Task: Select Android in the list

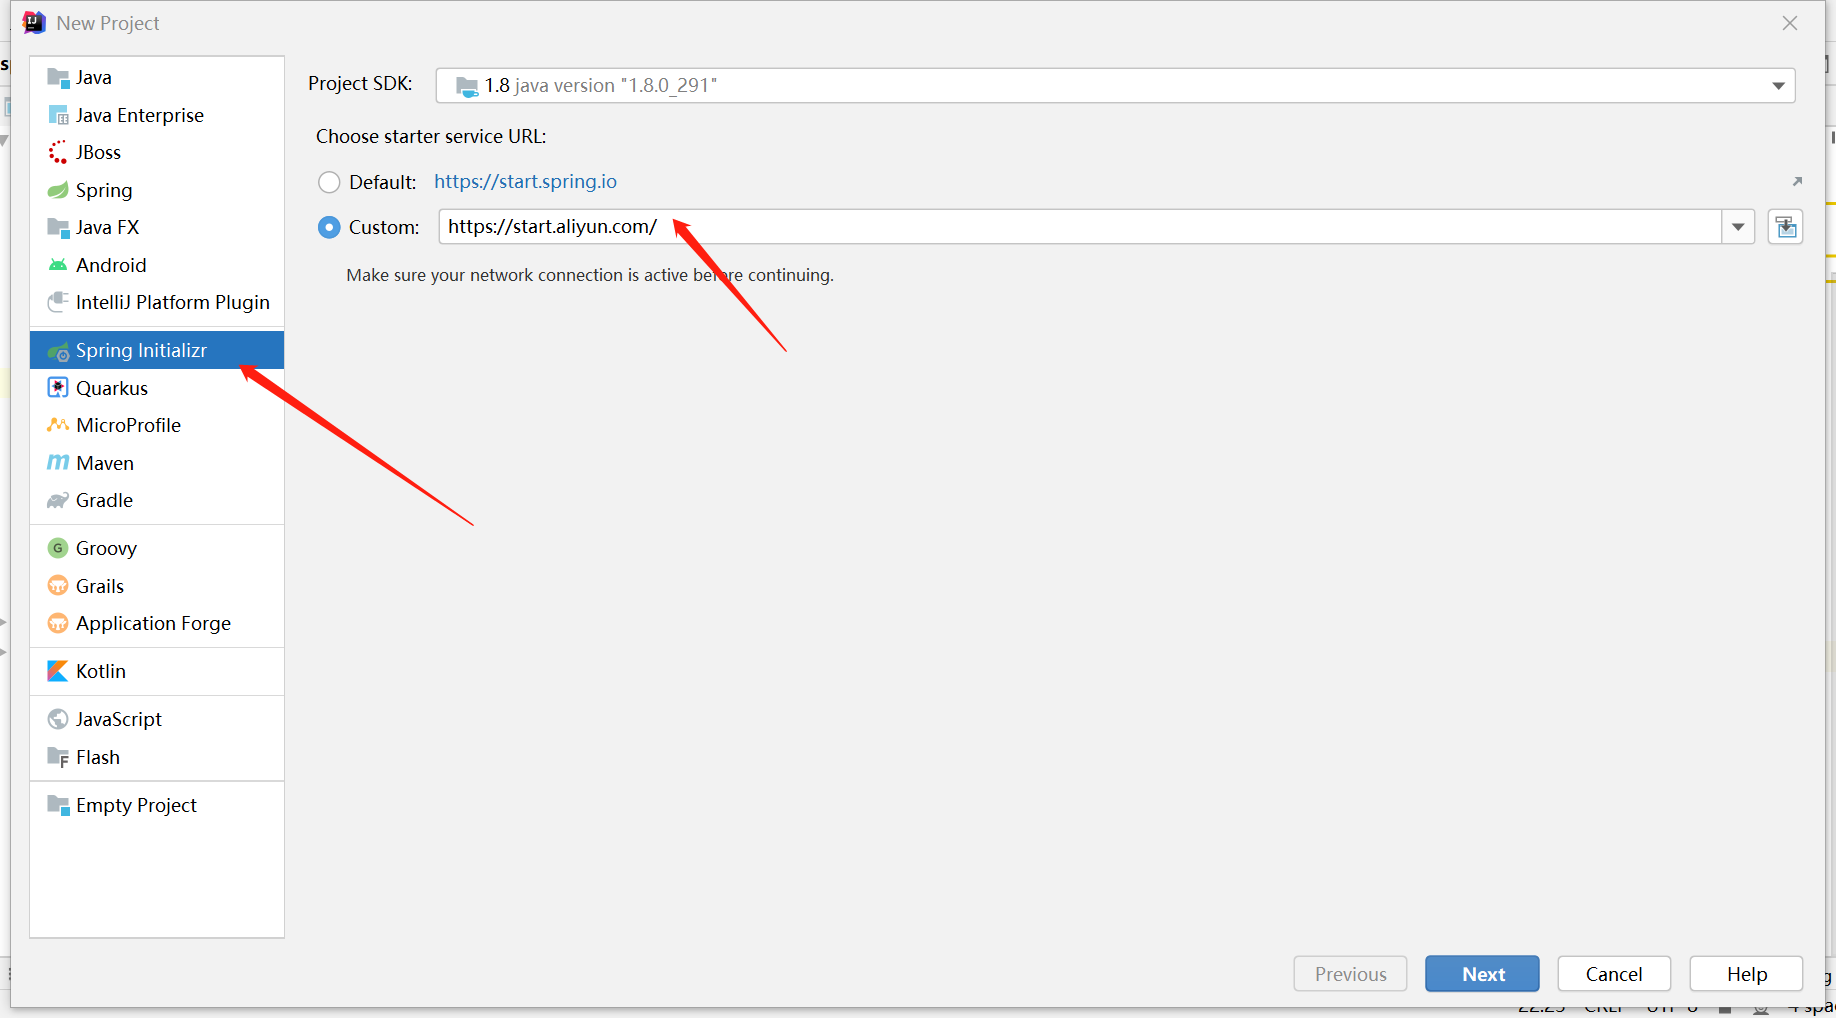Action: [x=157, y=265]
